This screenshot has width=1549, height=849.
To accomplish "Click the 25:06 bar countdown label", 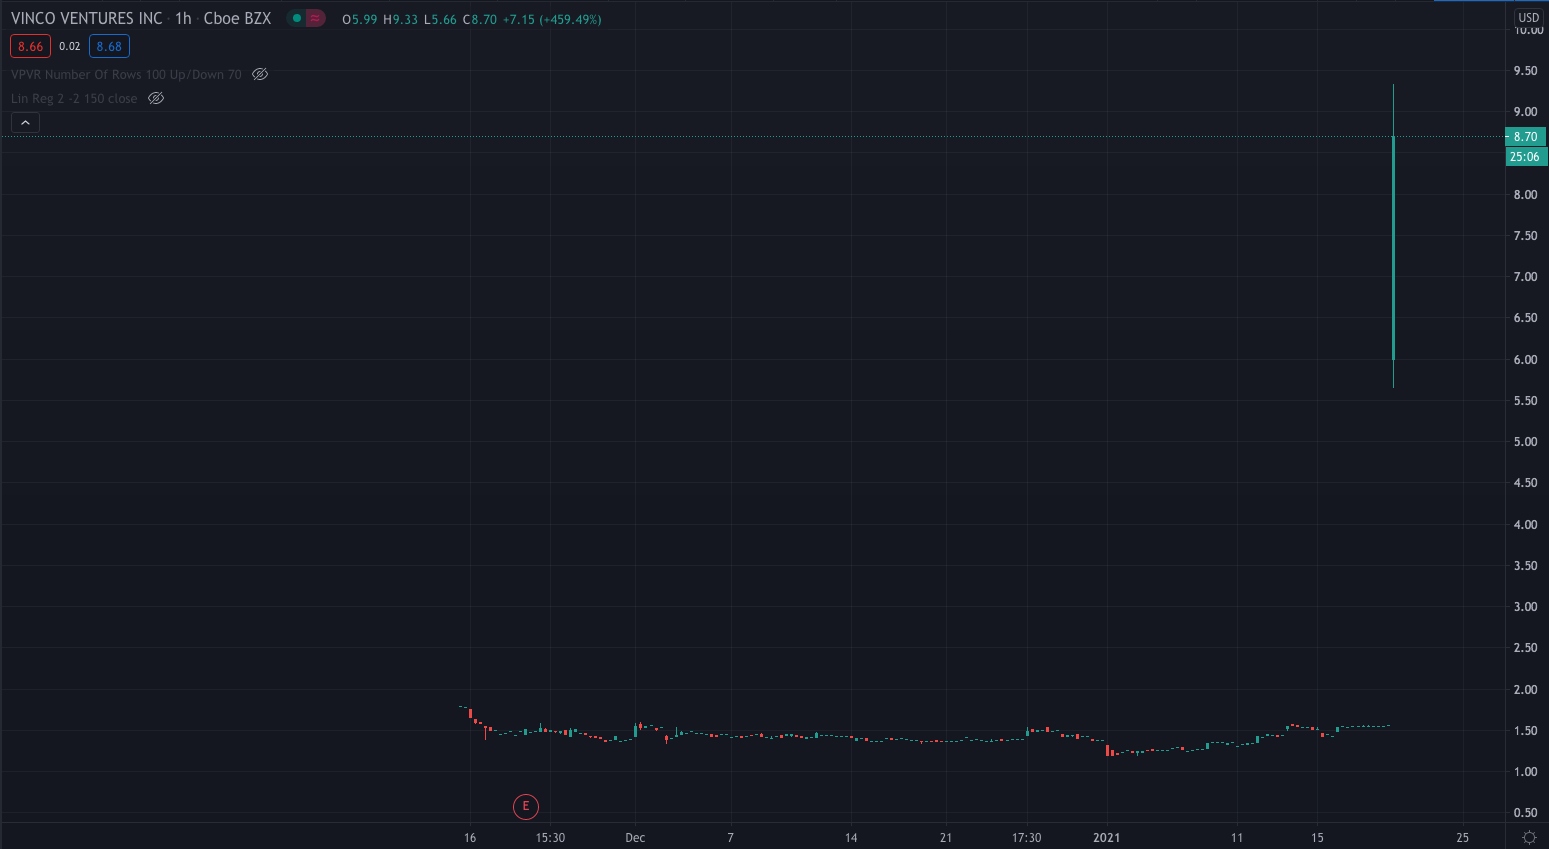I will click(x=1525, y=156).
